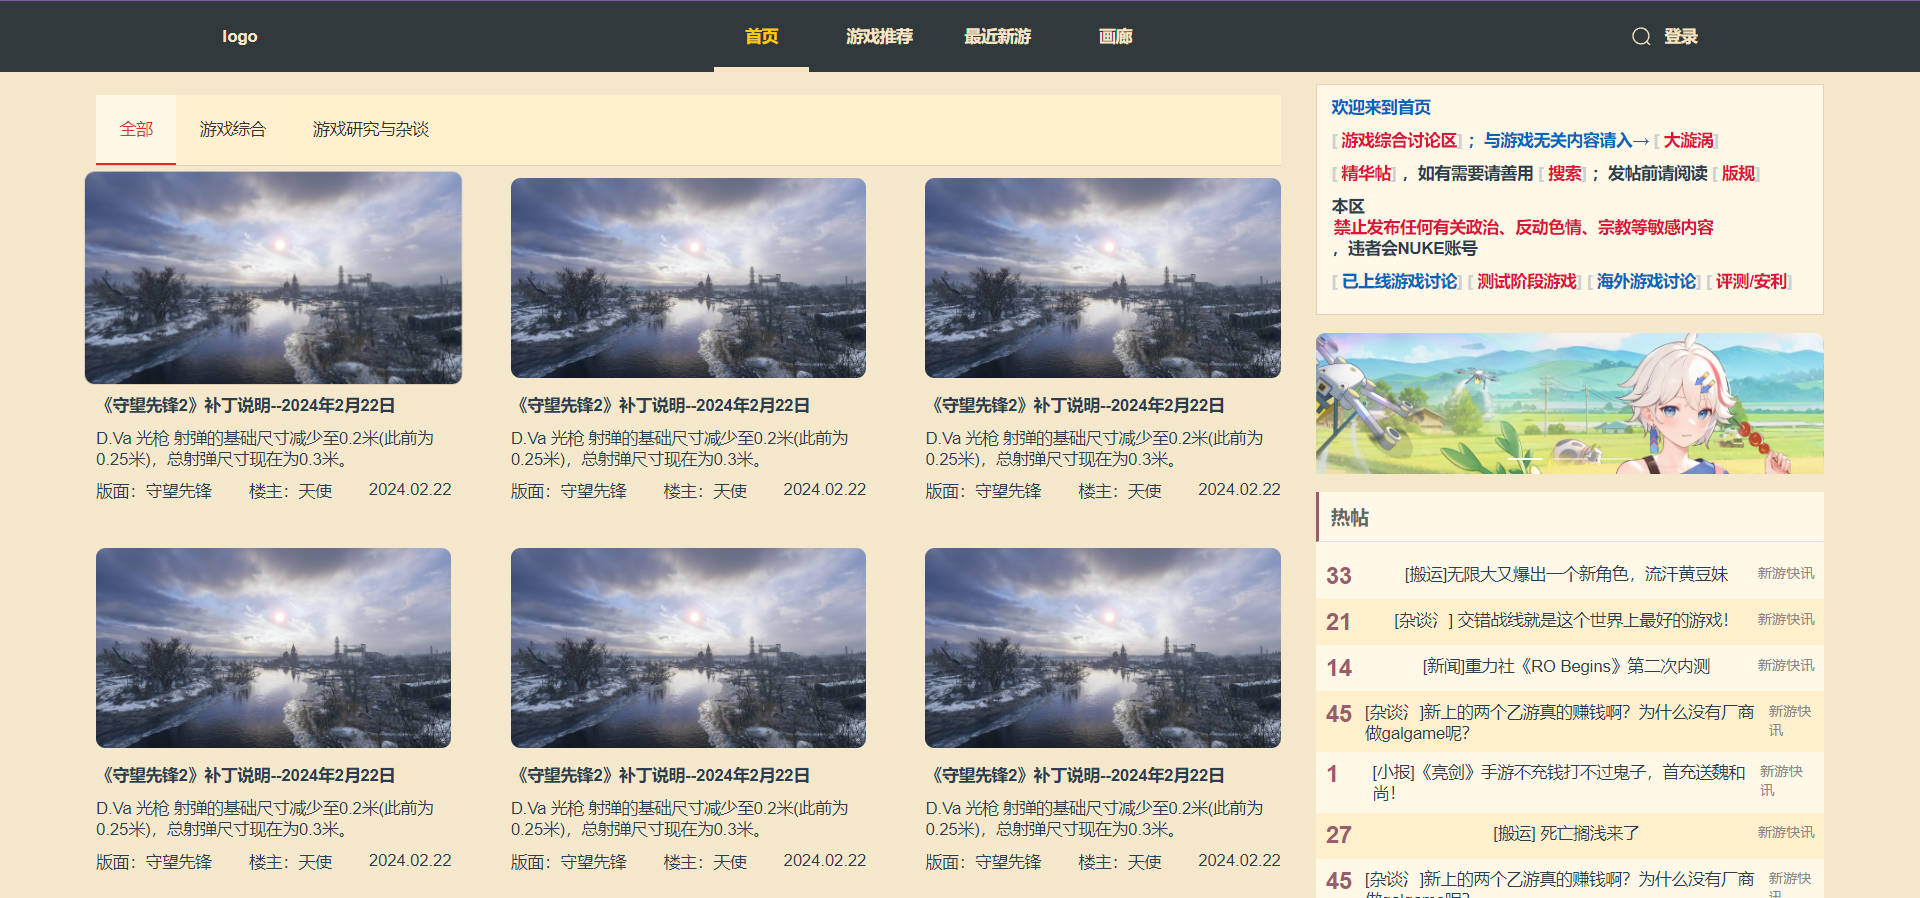1920x898 pixels.
Task: Open the enlarged first card's landscape thumbnail
Action: (273, 278)
